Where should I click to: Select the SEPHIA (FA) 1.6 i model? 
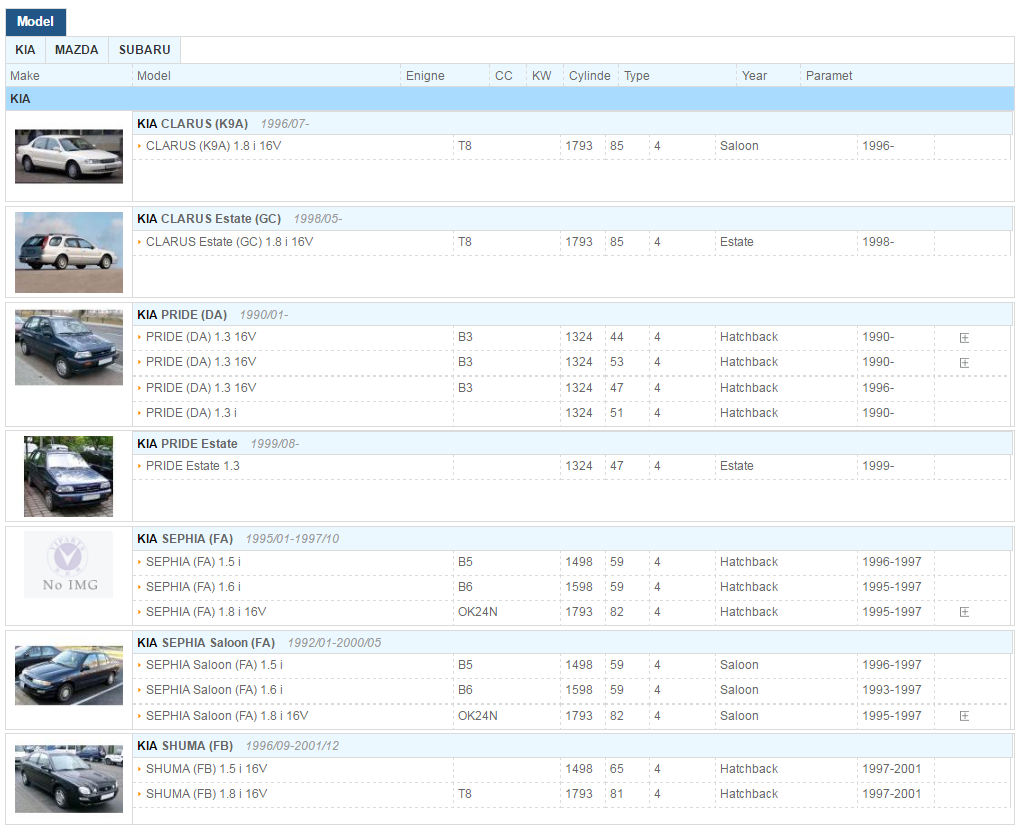click(x=193, y=587)
